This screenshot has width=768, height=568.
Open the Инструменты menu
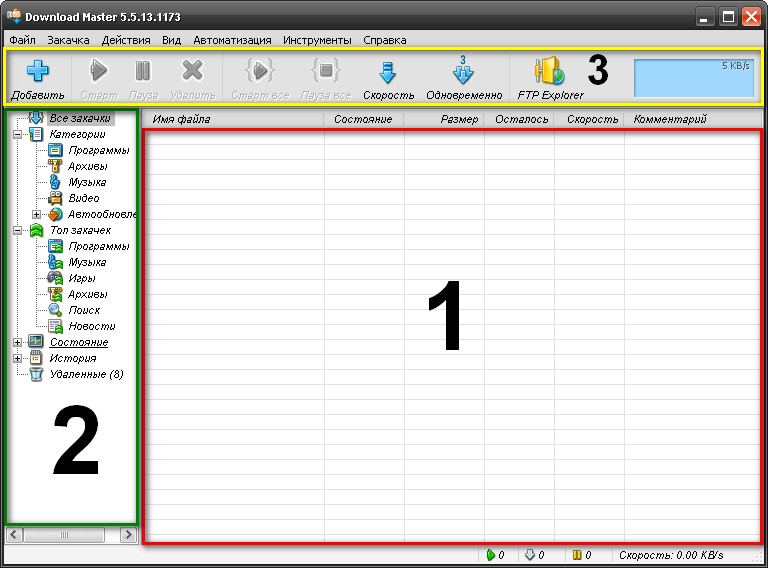317,40
